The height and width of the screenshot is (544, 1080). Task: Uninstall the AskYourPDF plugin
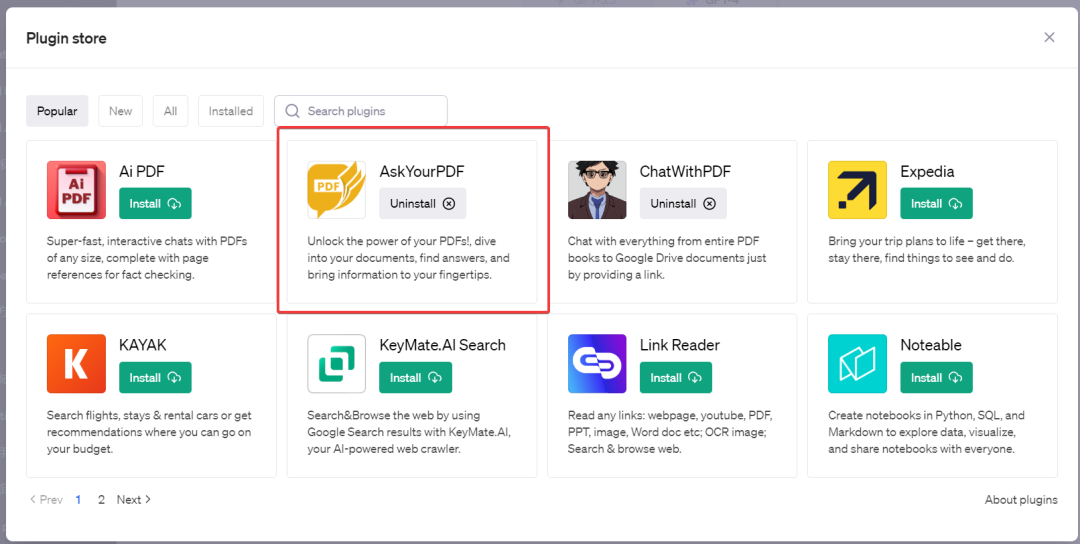click(x=422, y=203)
